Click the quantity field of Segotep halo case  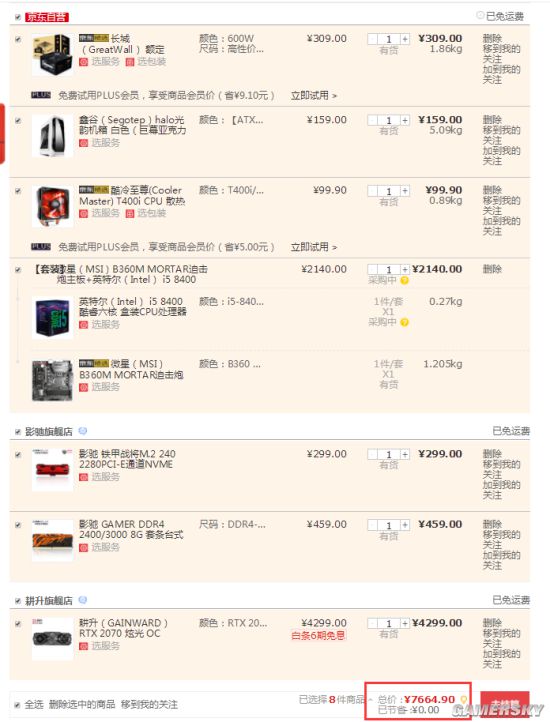click(389, 121)
